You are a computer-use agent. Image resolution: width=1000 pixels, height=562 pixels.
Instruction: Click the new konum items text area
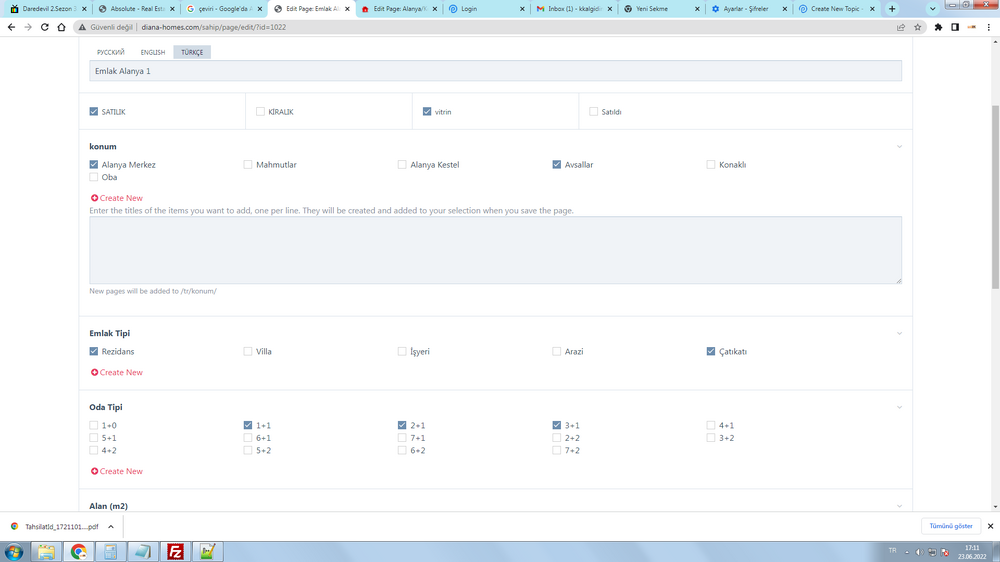[x=495, y=250]
